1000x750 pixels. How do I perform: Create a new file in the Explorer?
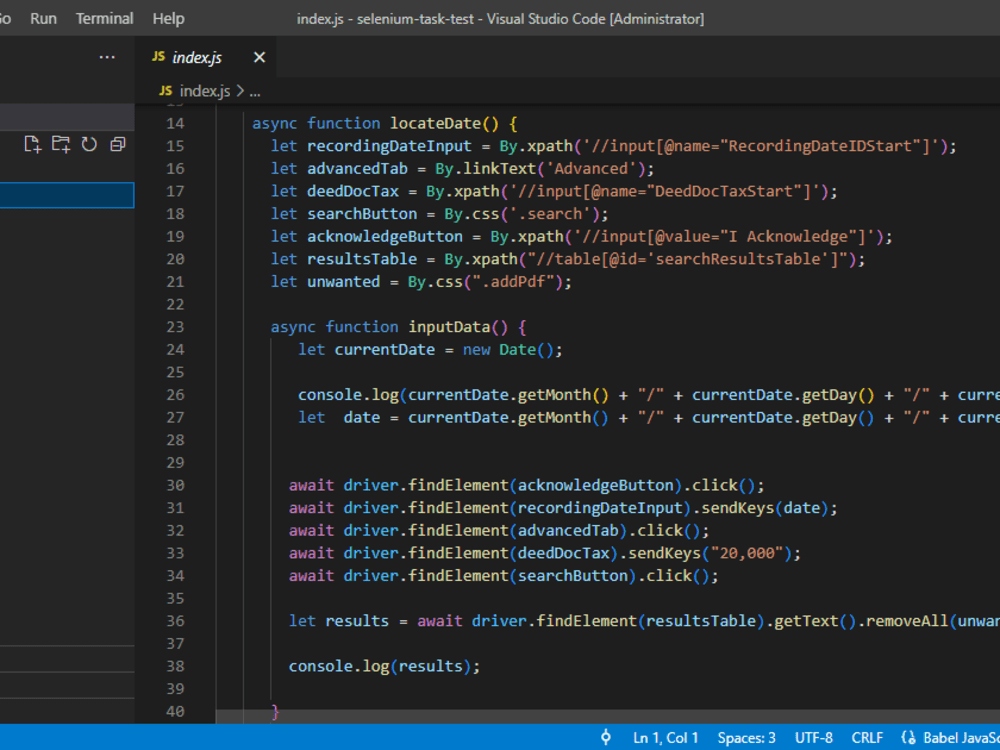click(31, 144)
